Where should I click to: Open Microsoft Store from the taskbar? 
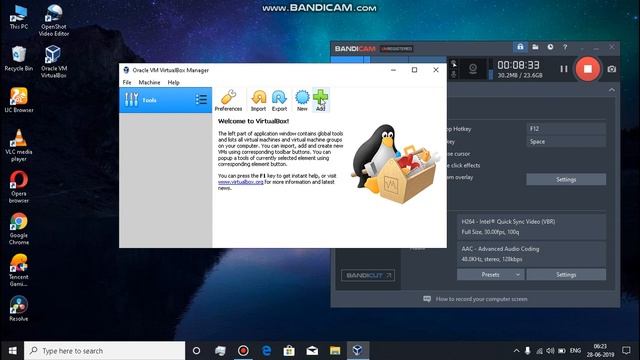(289, 351)
